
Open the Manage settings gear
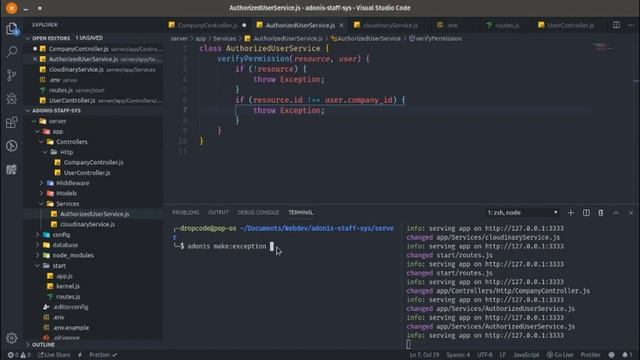pyautogui.click(x=12, y=338)
